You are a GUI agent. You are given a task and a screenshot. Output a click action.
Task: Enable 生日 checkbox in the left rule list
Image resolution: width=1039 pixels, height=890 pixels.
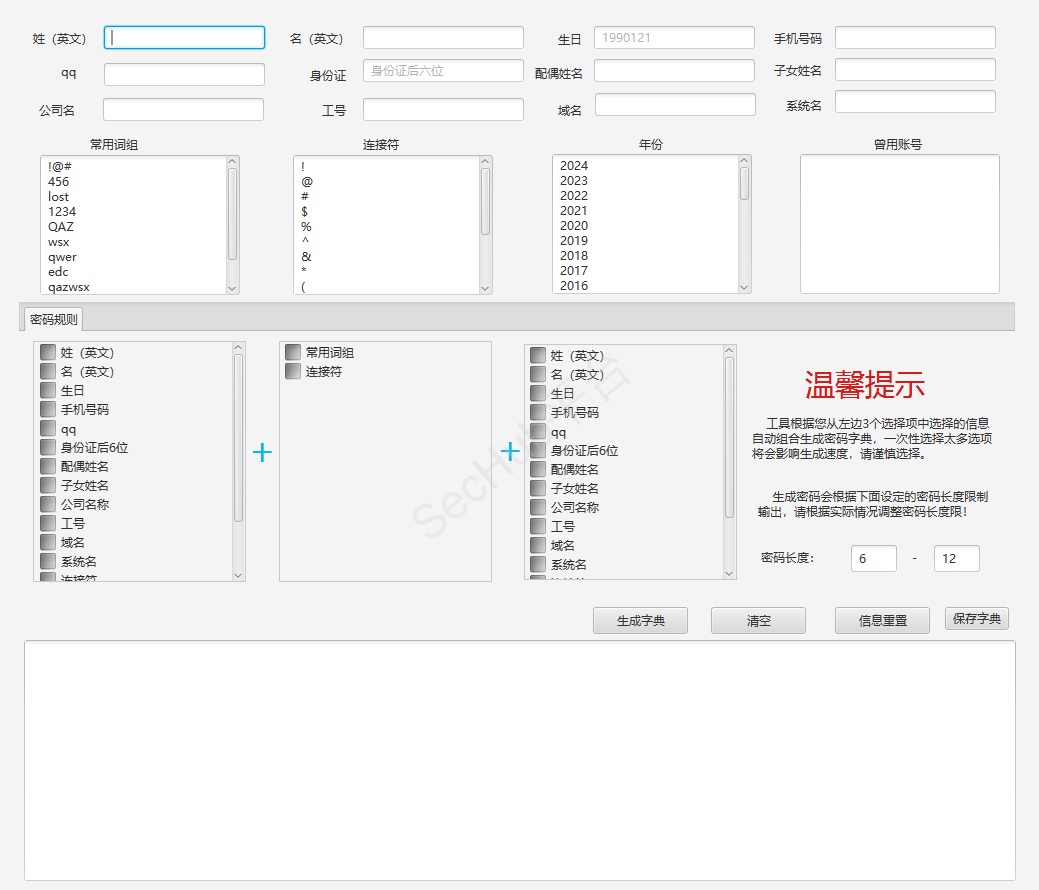48,391
